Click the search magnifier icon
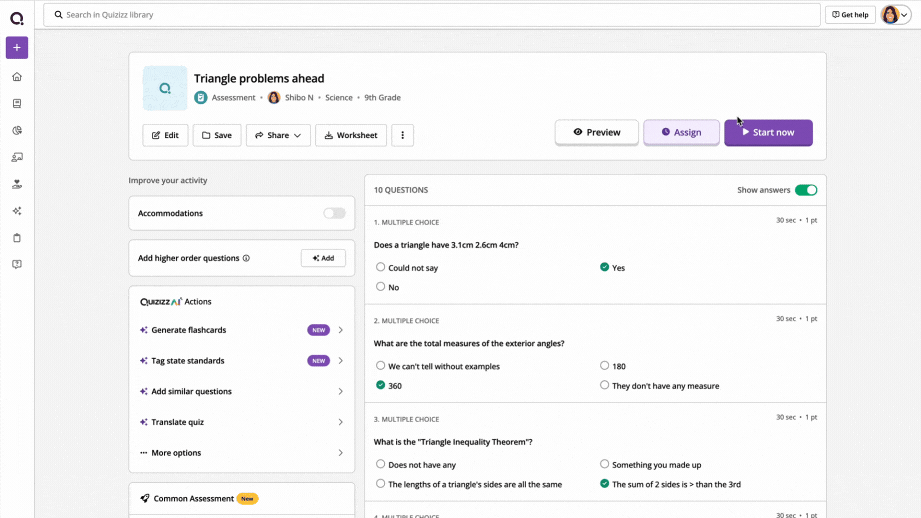 58,15
